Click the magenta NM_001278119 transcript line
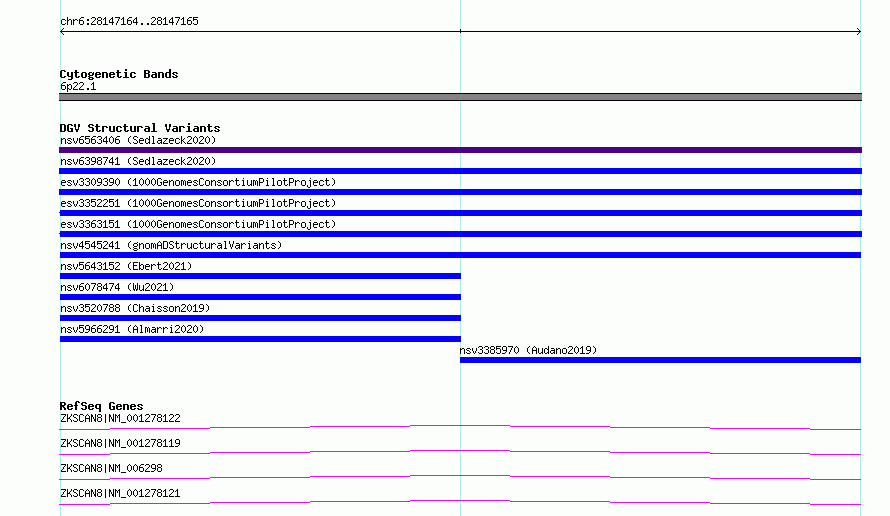890x516 pixels. pos(460,452)
